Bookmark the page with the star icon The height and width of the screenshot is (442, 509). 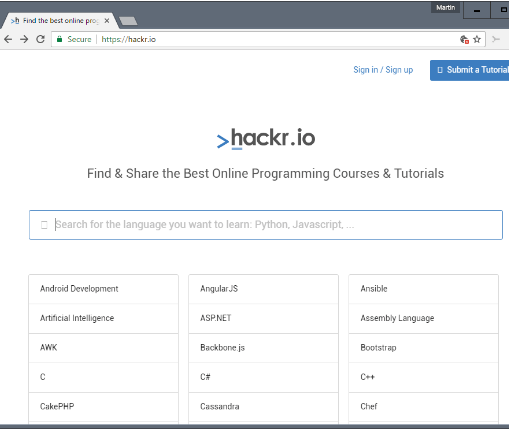(x=477, y=39)
